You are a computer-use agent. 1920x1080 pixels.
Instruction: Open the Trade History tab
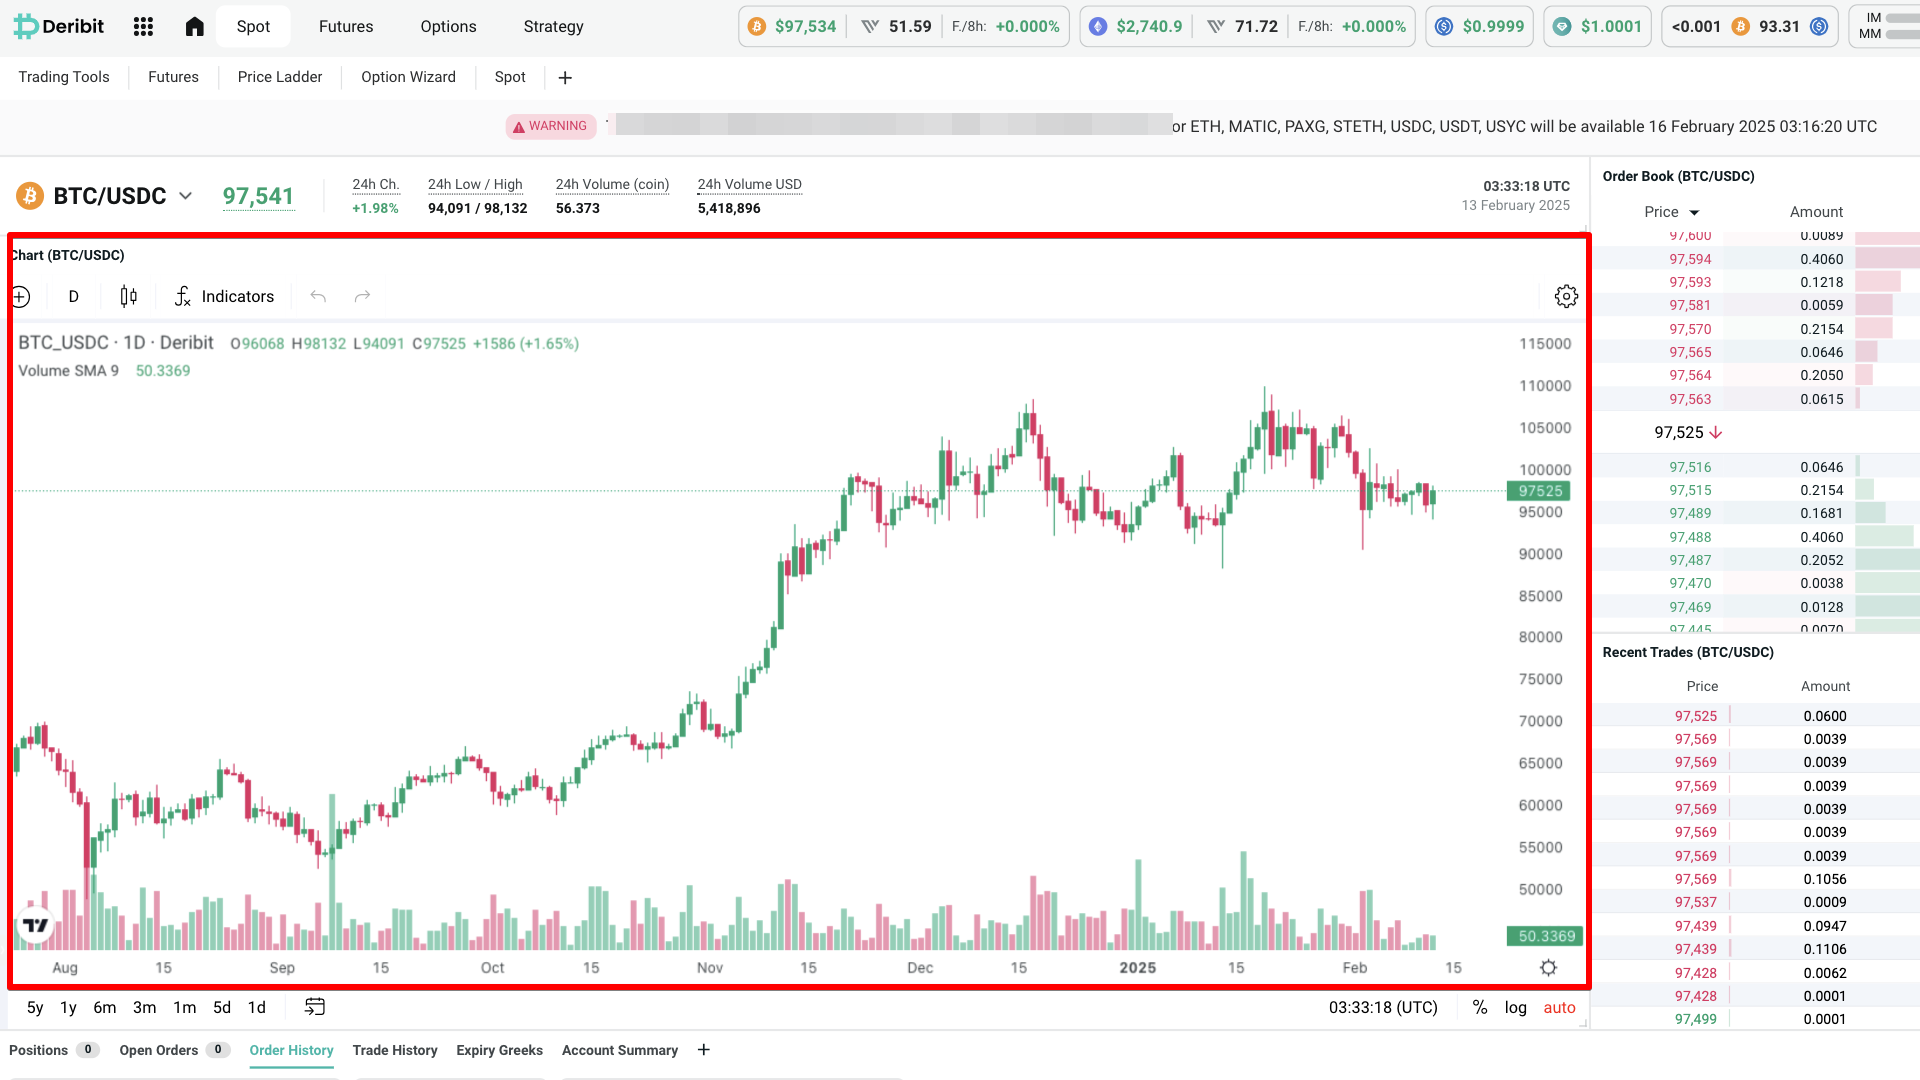(395, 1050)
